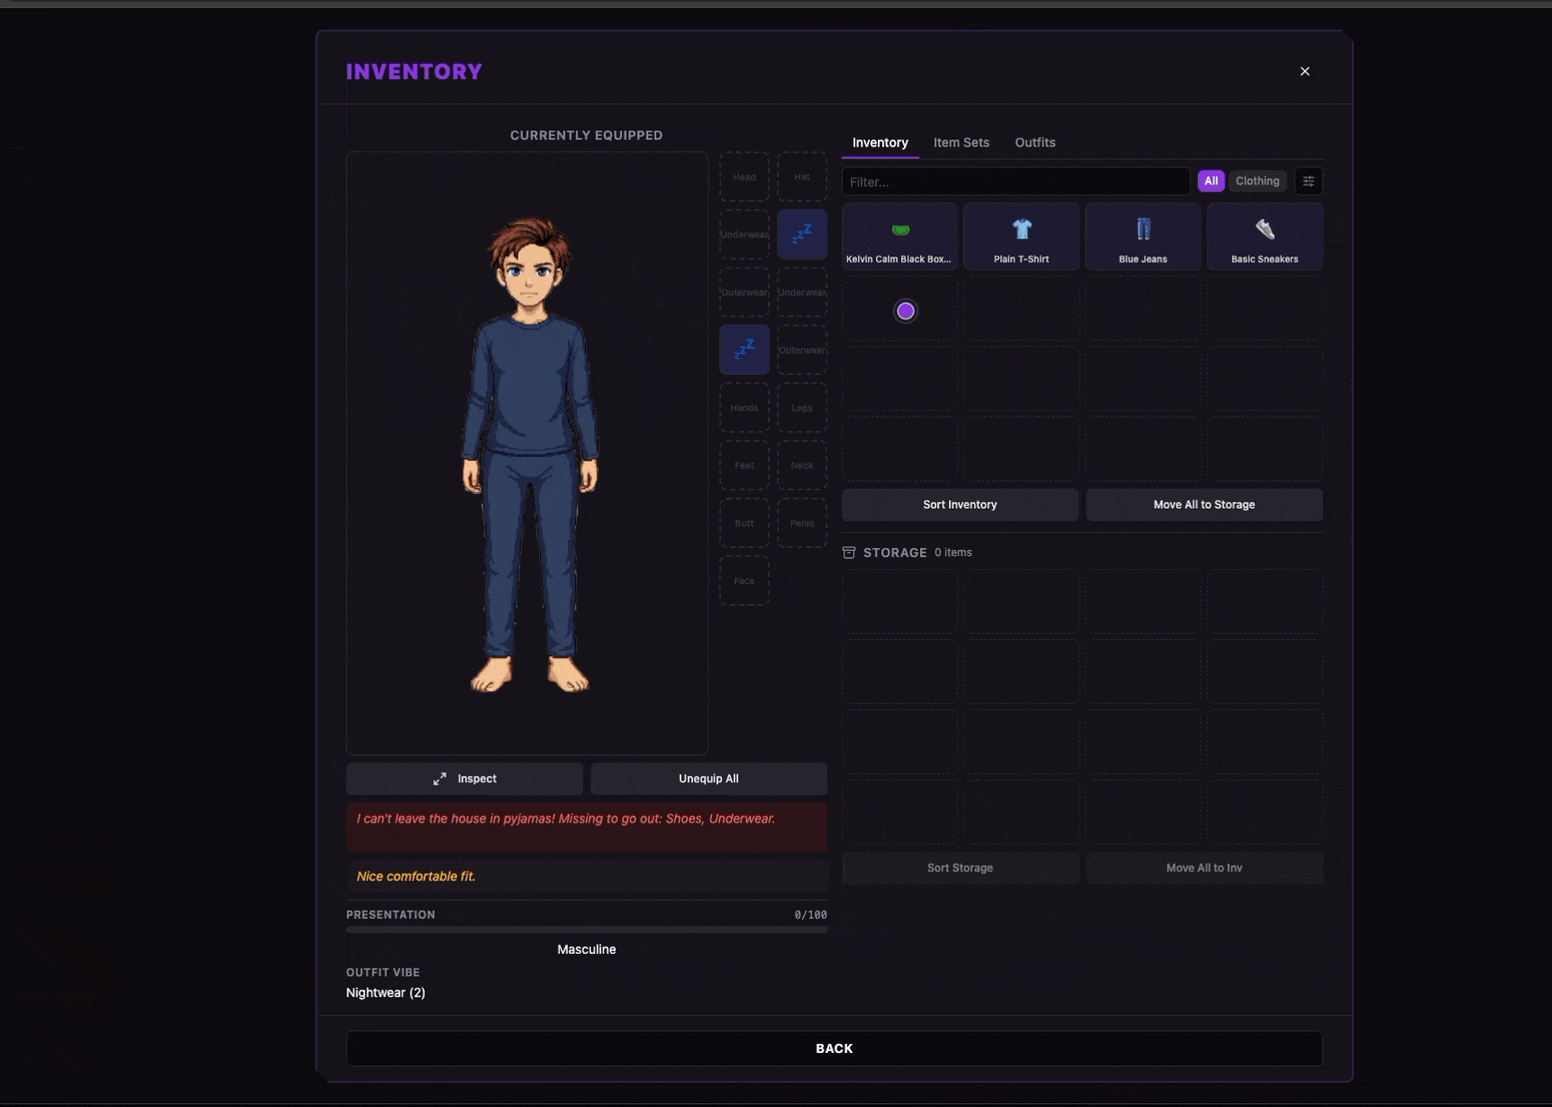
Task: Select the purple orb item in inventory
Action: (905, 310)
